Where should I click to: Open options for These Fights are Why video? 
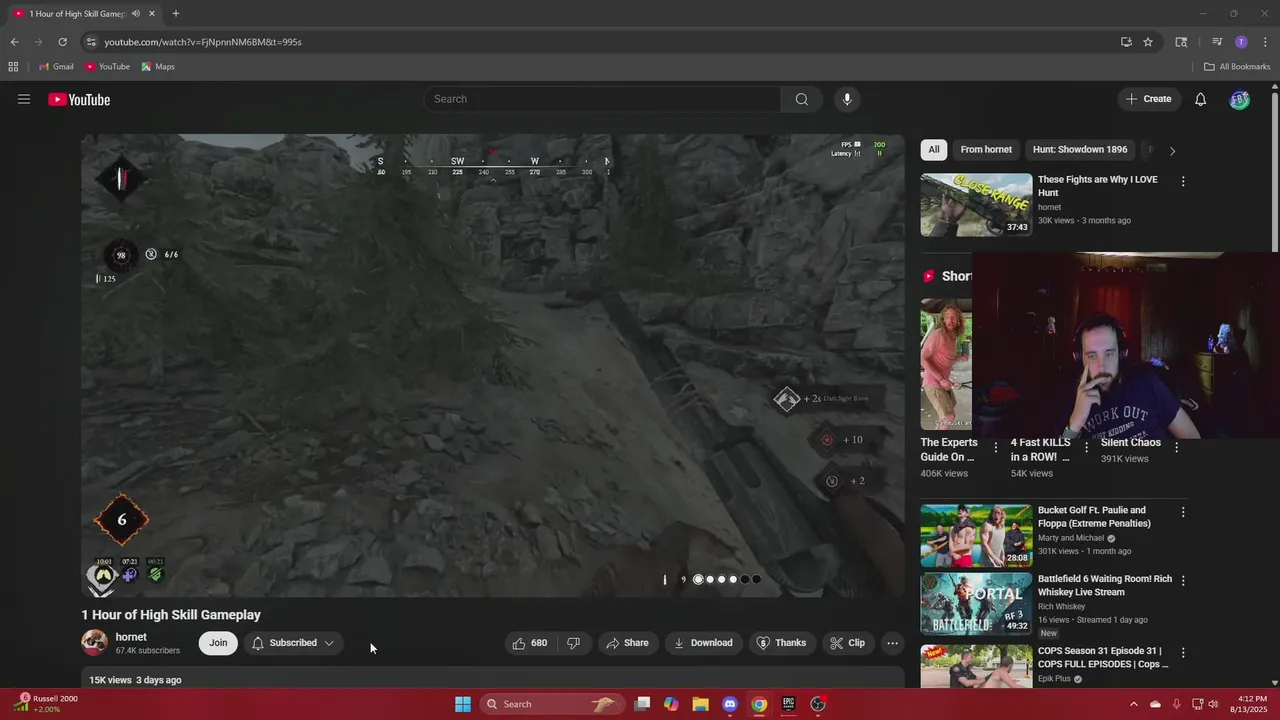point(1183,182)
